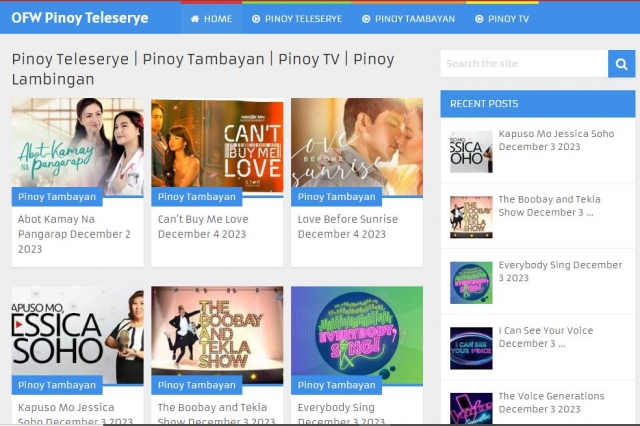The height and width of the screenshot is (426, 640).
Task: Click I Can See Your Voice sidebar thumbnail
Action: point(471,348)
